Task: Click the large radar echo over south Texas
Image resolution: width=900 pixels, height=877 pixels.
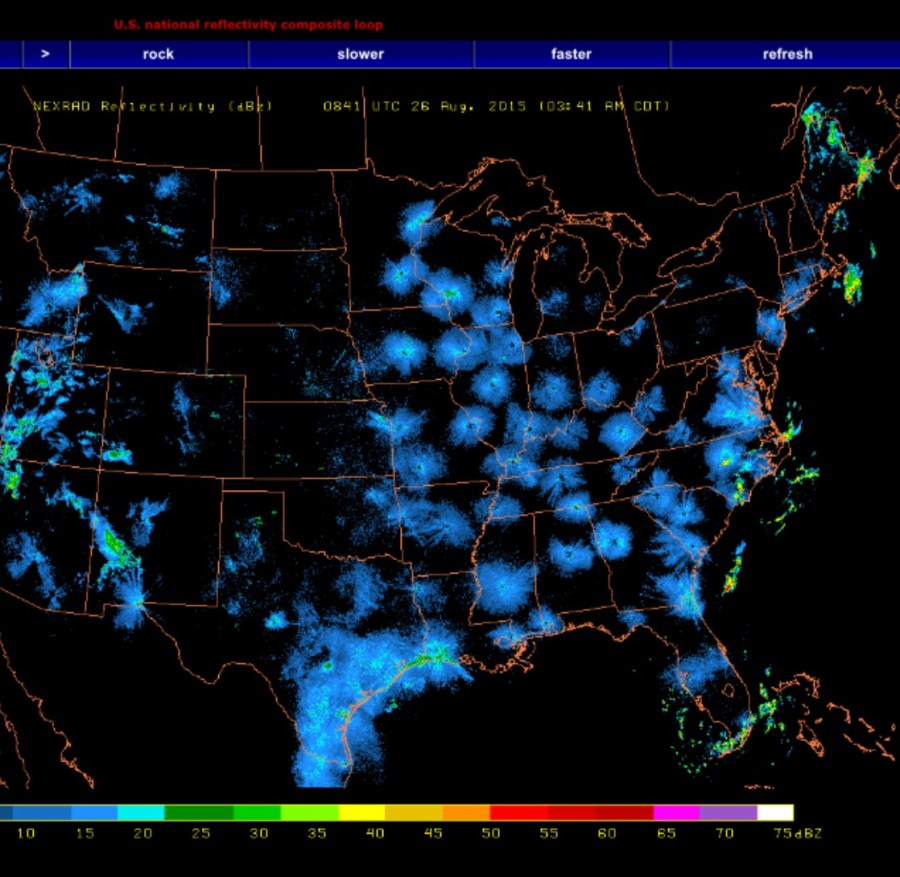Action: coord(335,700)
